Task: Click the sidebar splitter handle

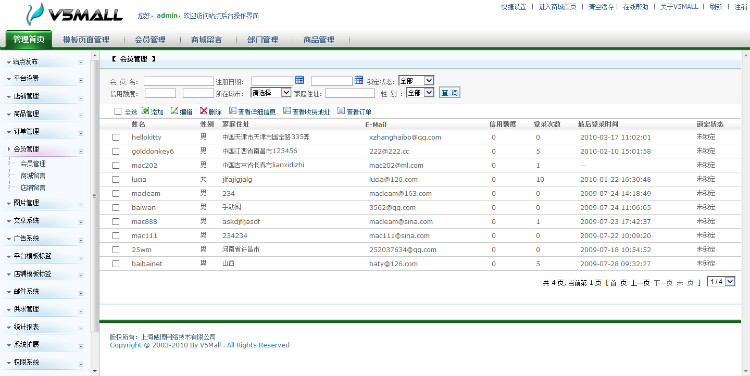Action: point(94,196)
